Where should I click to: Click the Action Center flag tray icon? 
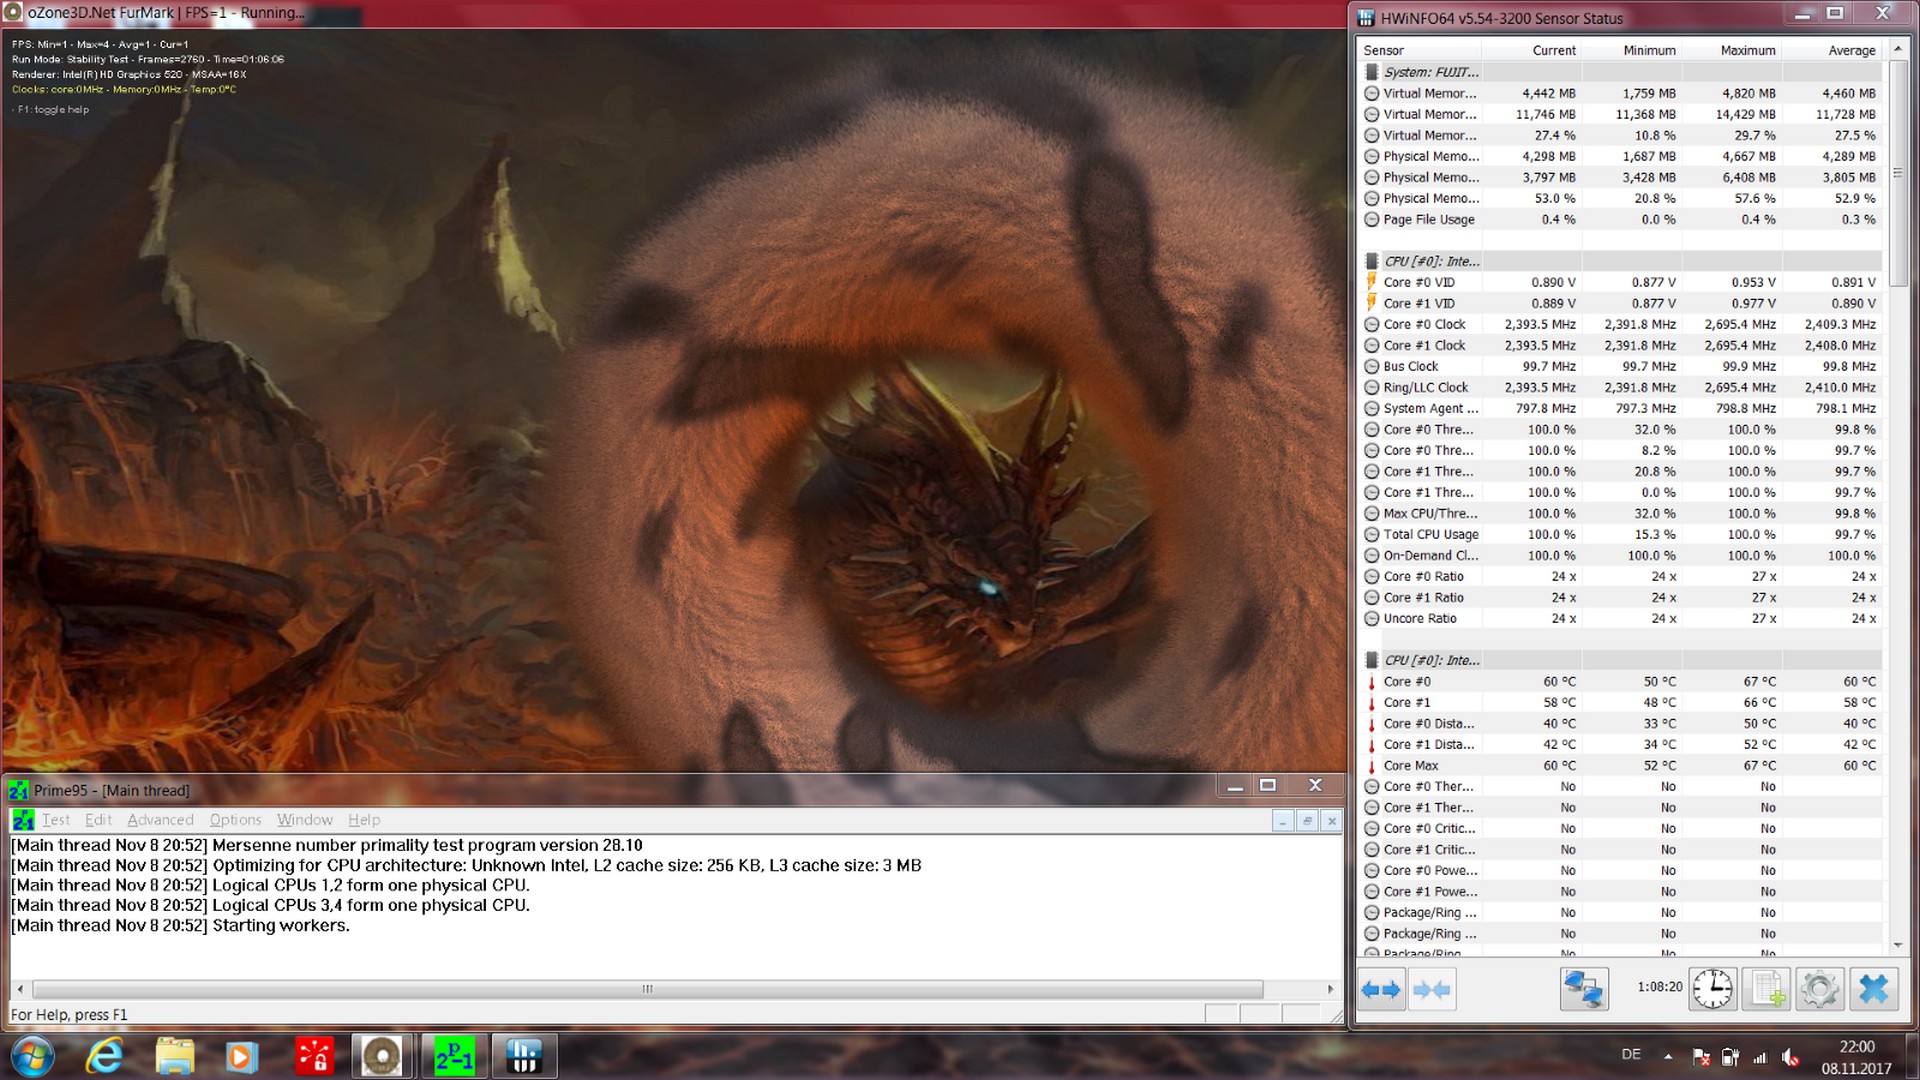[1701, 1057]
